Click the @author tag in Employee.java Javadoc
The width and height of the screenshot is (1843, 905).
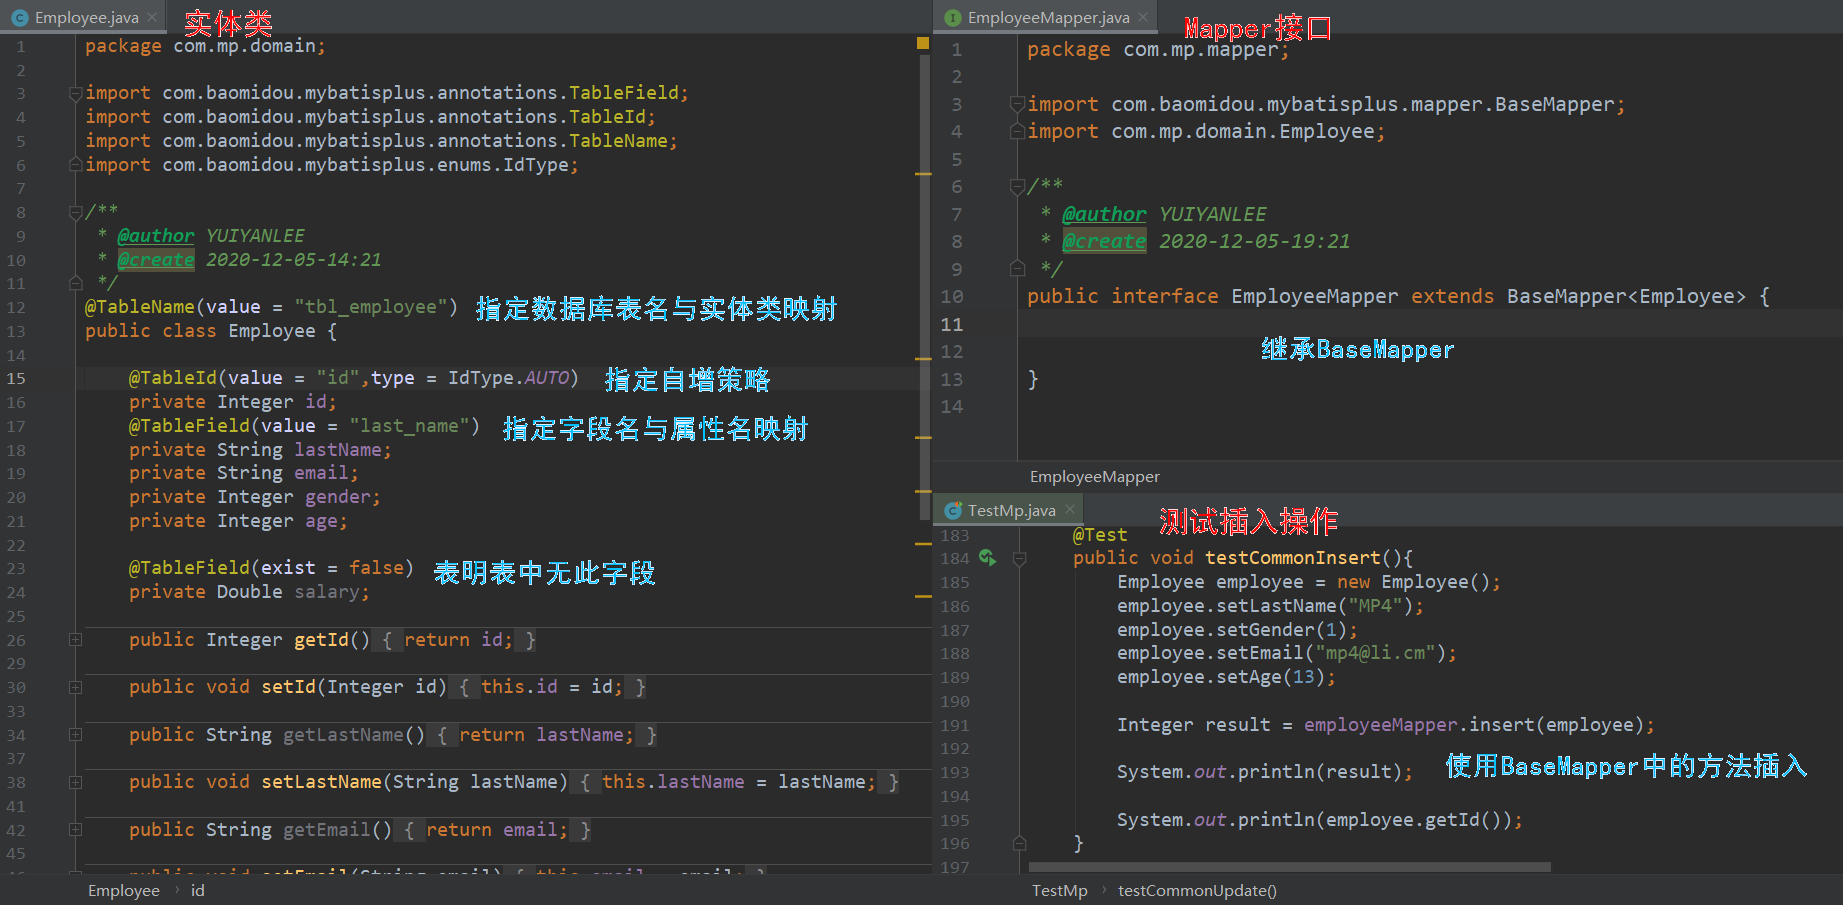[156, 236]
